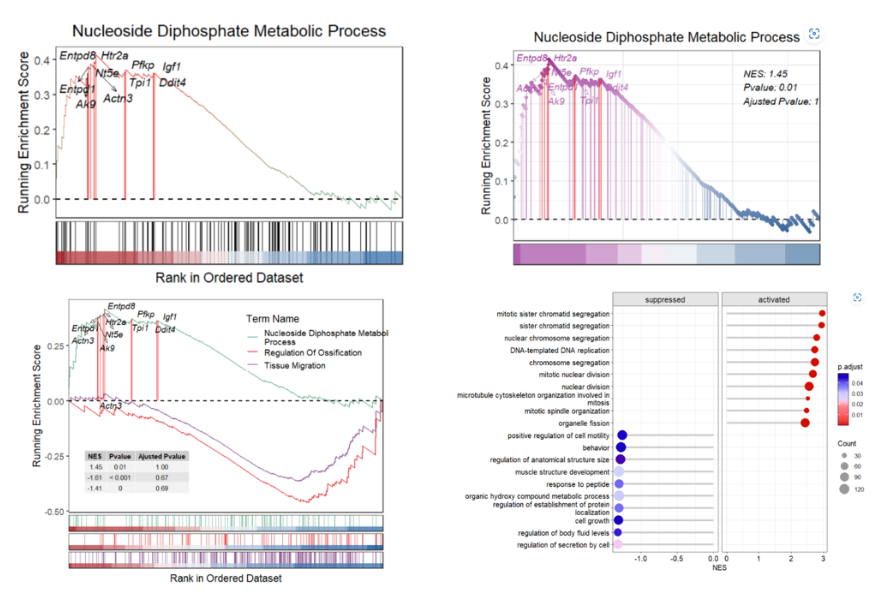
Task: Click the bottom-left Rank in Ordered Dataset axis label
Action: tap(226, 578)
